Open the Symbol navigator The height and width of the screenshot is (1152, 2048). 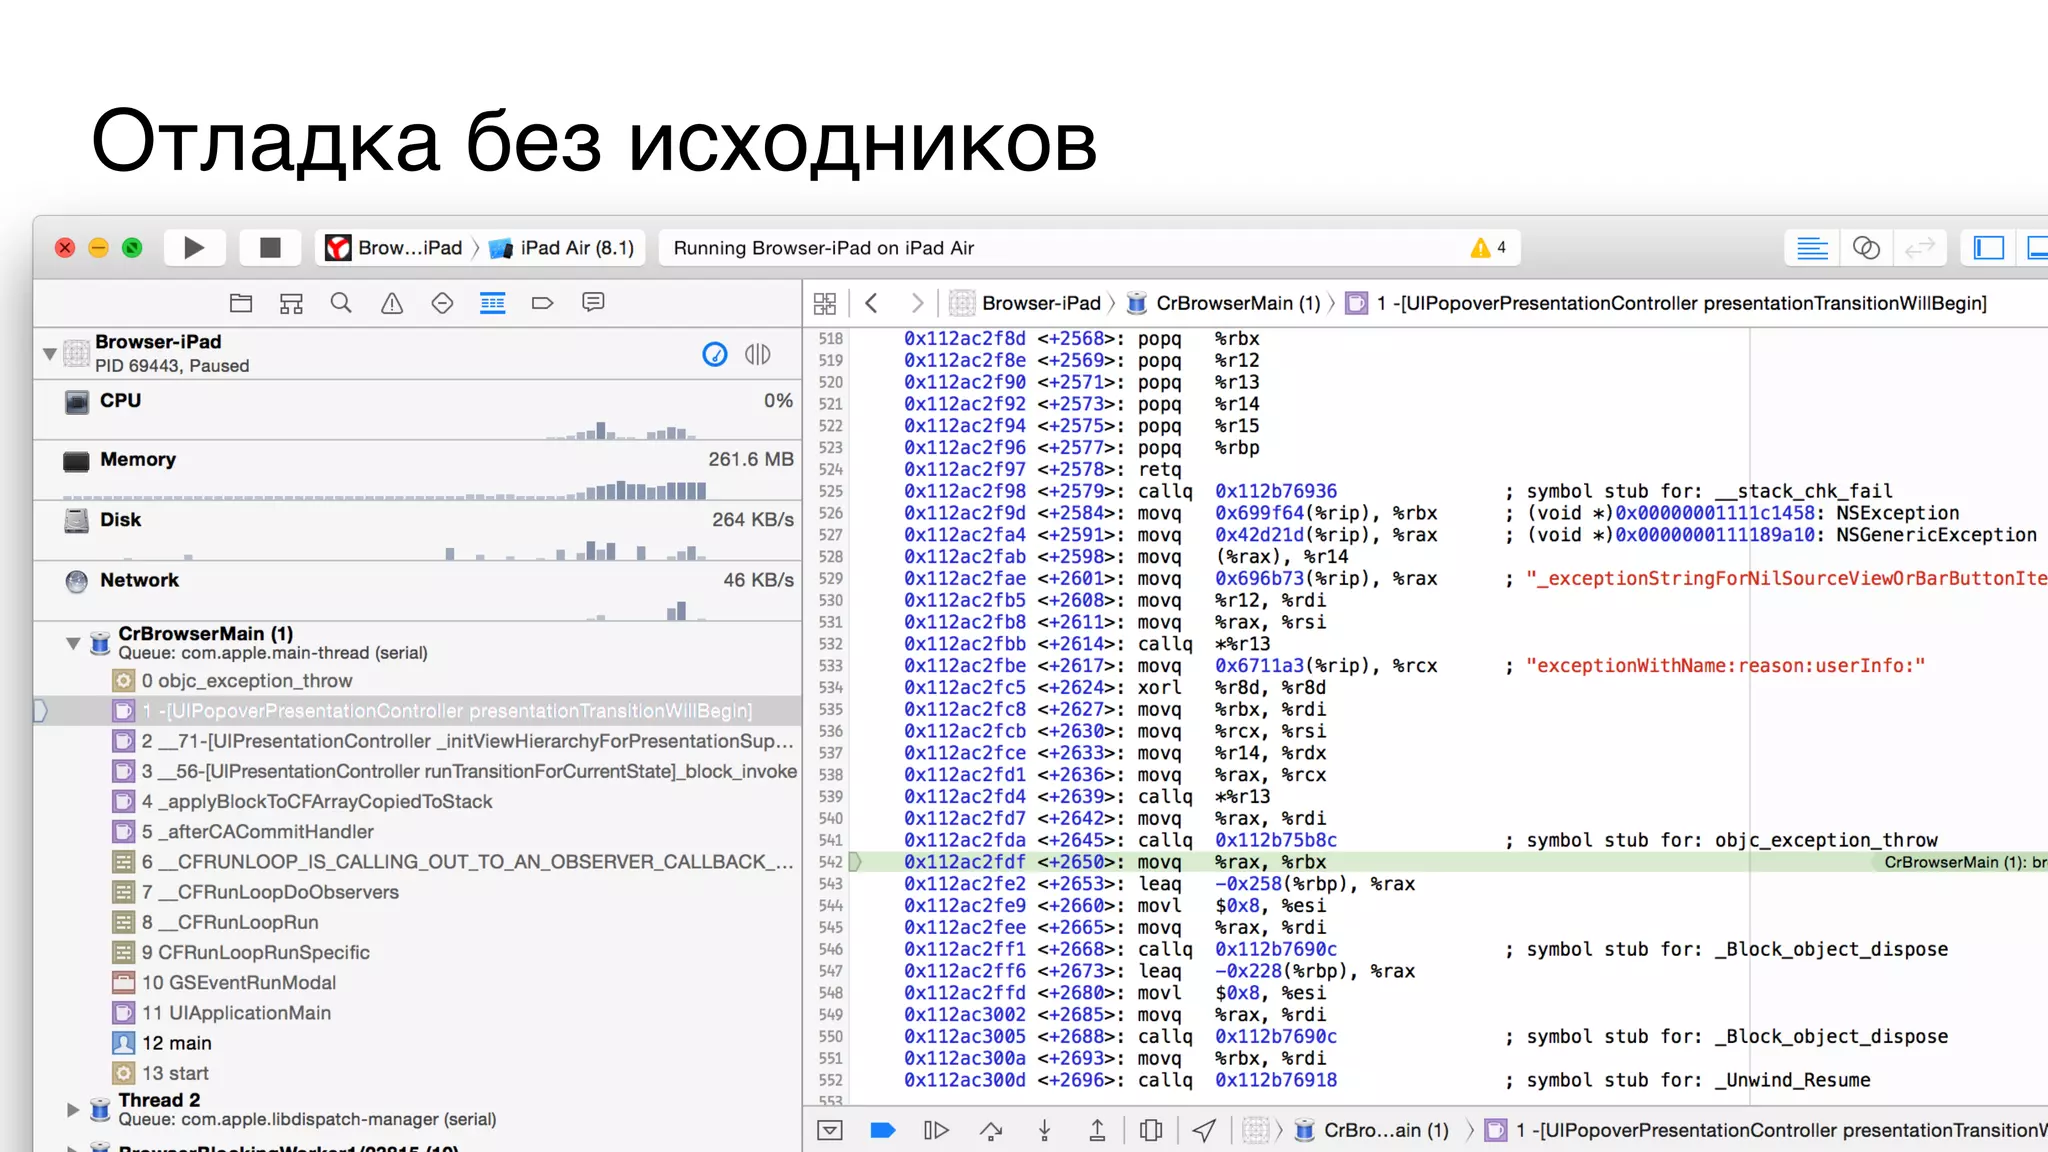(x=291, y=303)
